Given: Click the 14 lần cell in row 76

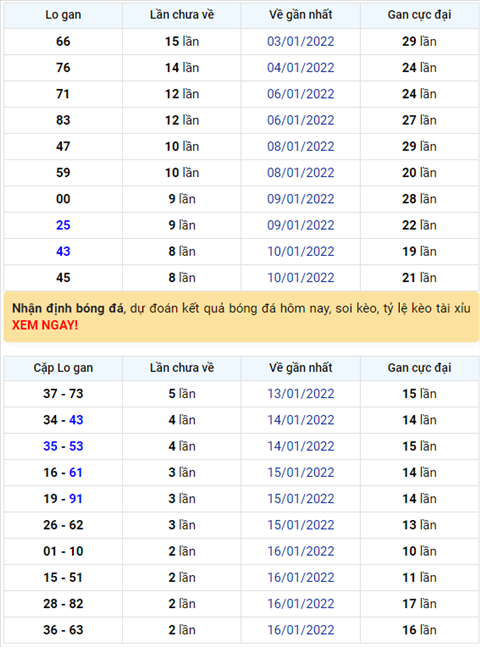Looking at the screenshot, I should (x=182, y=68).
